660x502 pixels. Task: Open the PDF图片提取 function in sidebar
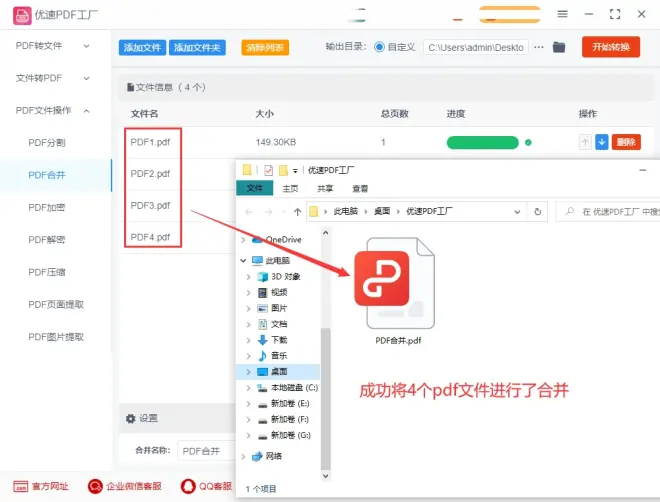coord(56,337)
